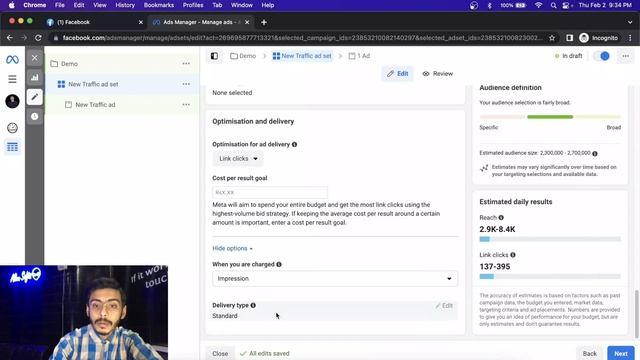Open the bar chart insights icon
This screenshot has width=640, height=360.
(x=35, y=77)
